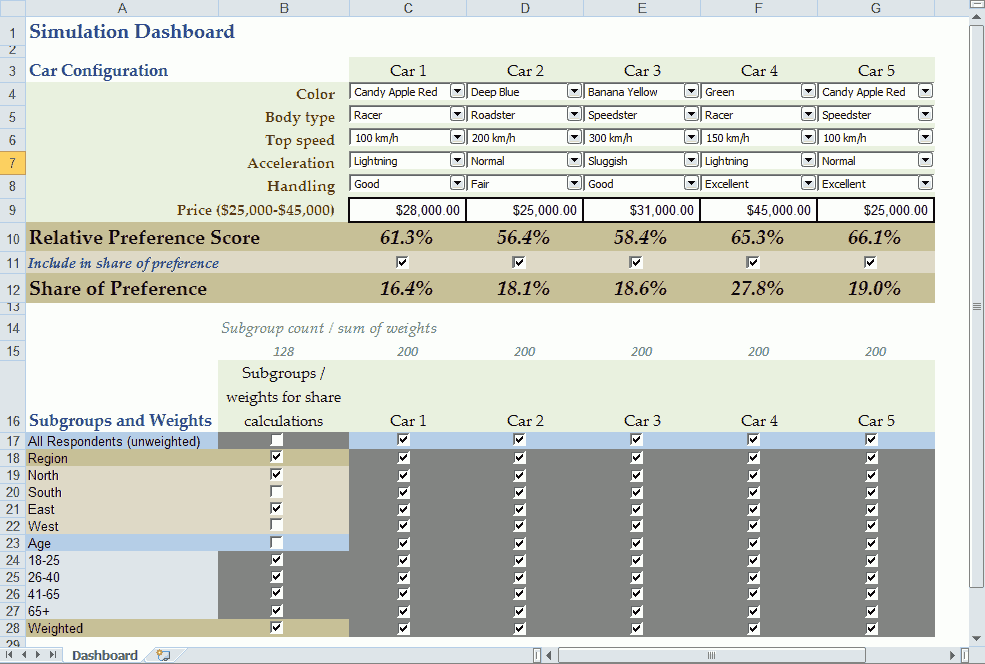Check the Age subgroup checkbox
Viewport: 985px width, 664px height.
point(276,542)
